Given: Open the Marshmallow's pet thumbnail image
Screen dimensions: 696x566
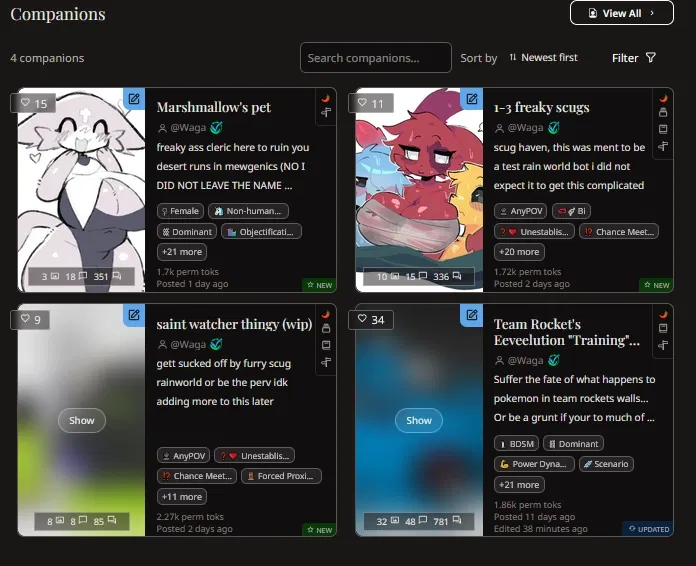Looking at the screenshot, I should pos(81,190).
